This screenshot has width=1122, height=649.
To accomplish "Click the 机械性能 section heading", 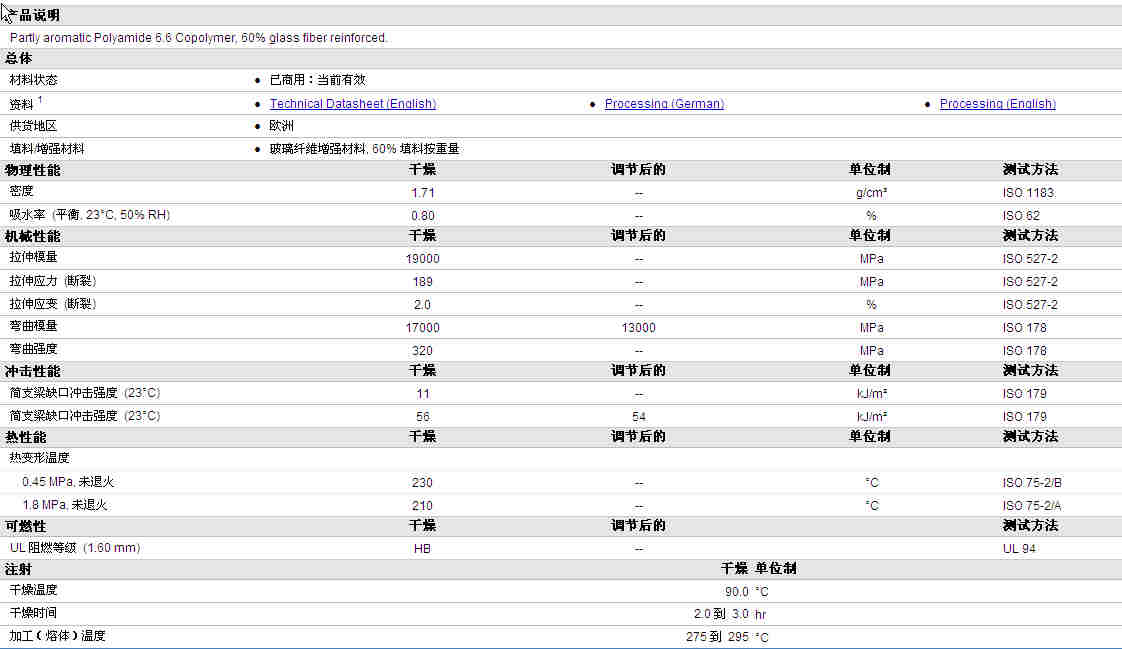I will [32, 236].
